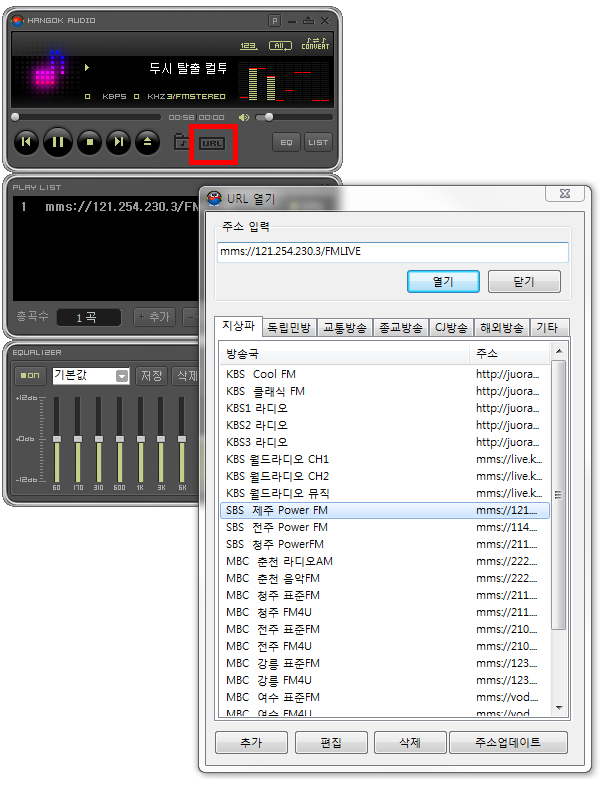
Task: Select KBS3 라디오 station
Action: tap(385, 443)
